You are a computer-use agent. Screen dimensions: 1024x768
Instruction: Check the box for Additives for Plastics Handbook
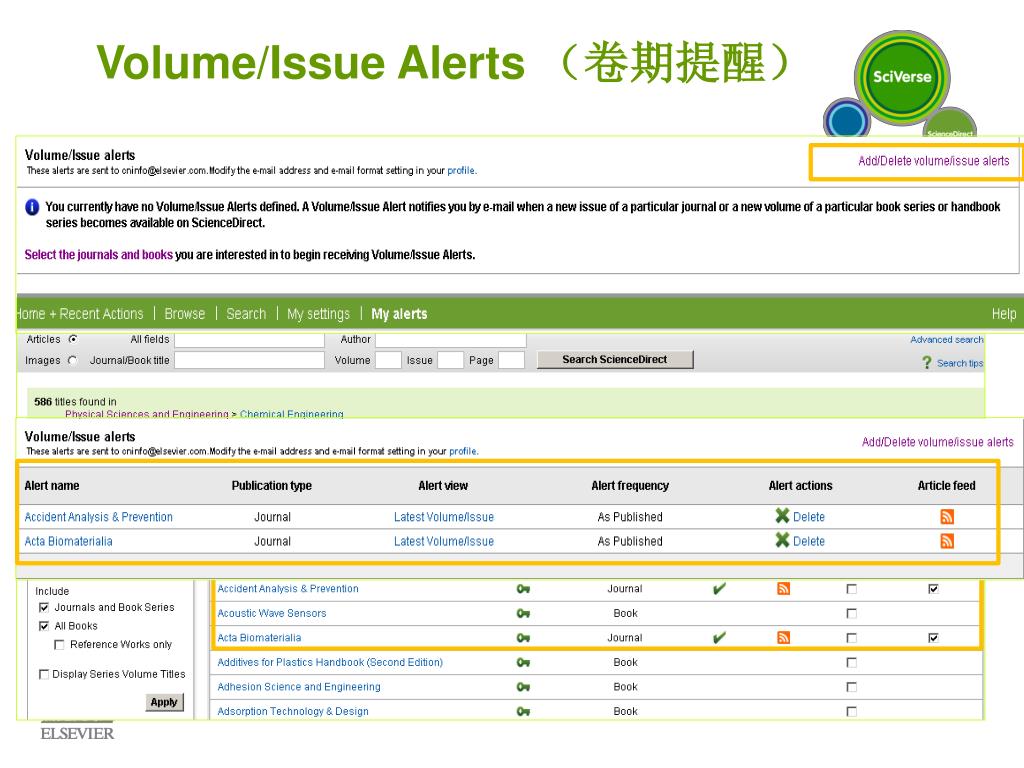pos(852,662)
